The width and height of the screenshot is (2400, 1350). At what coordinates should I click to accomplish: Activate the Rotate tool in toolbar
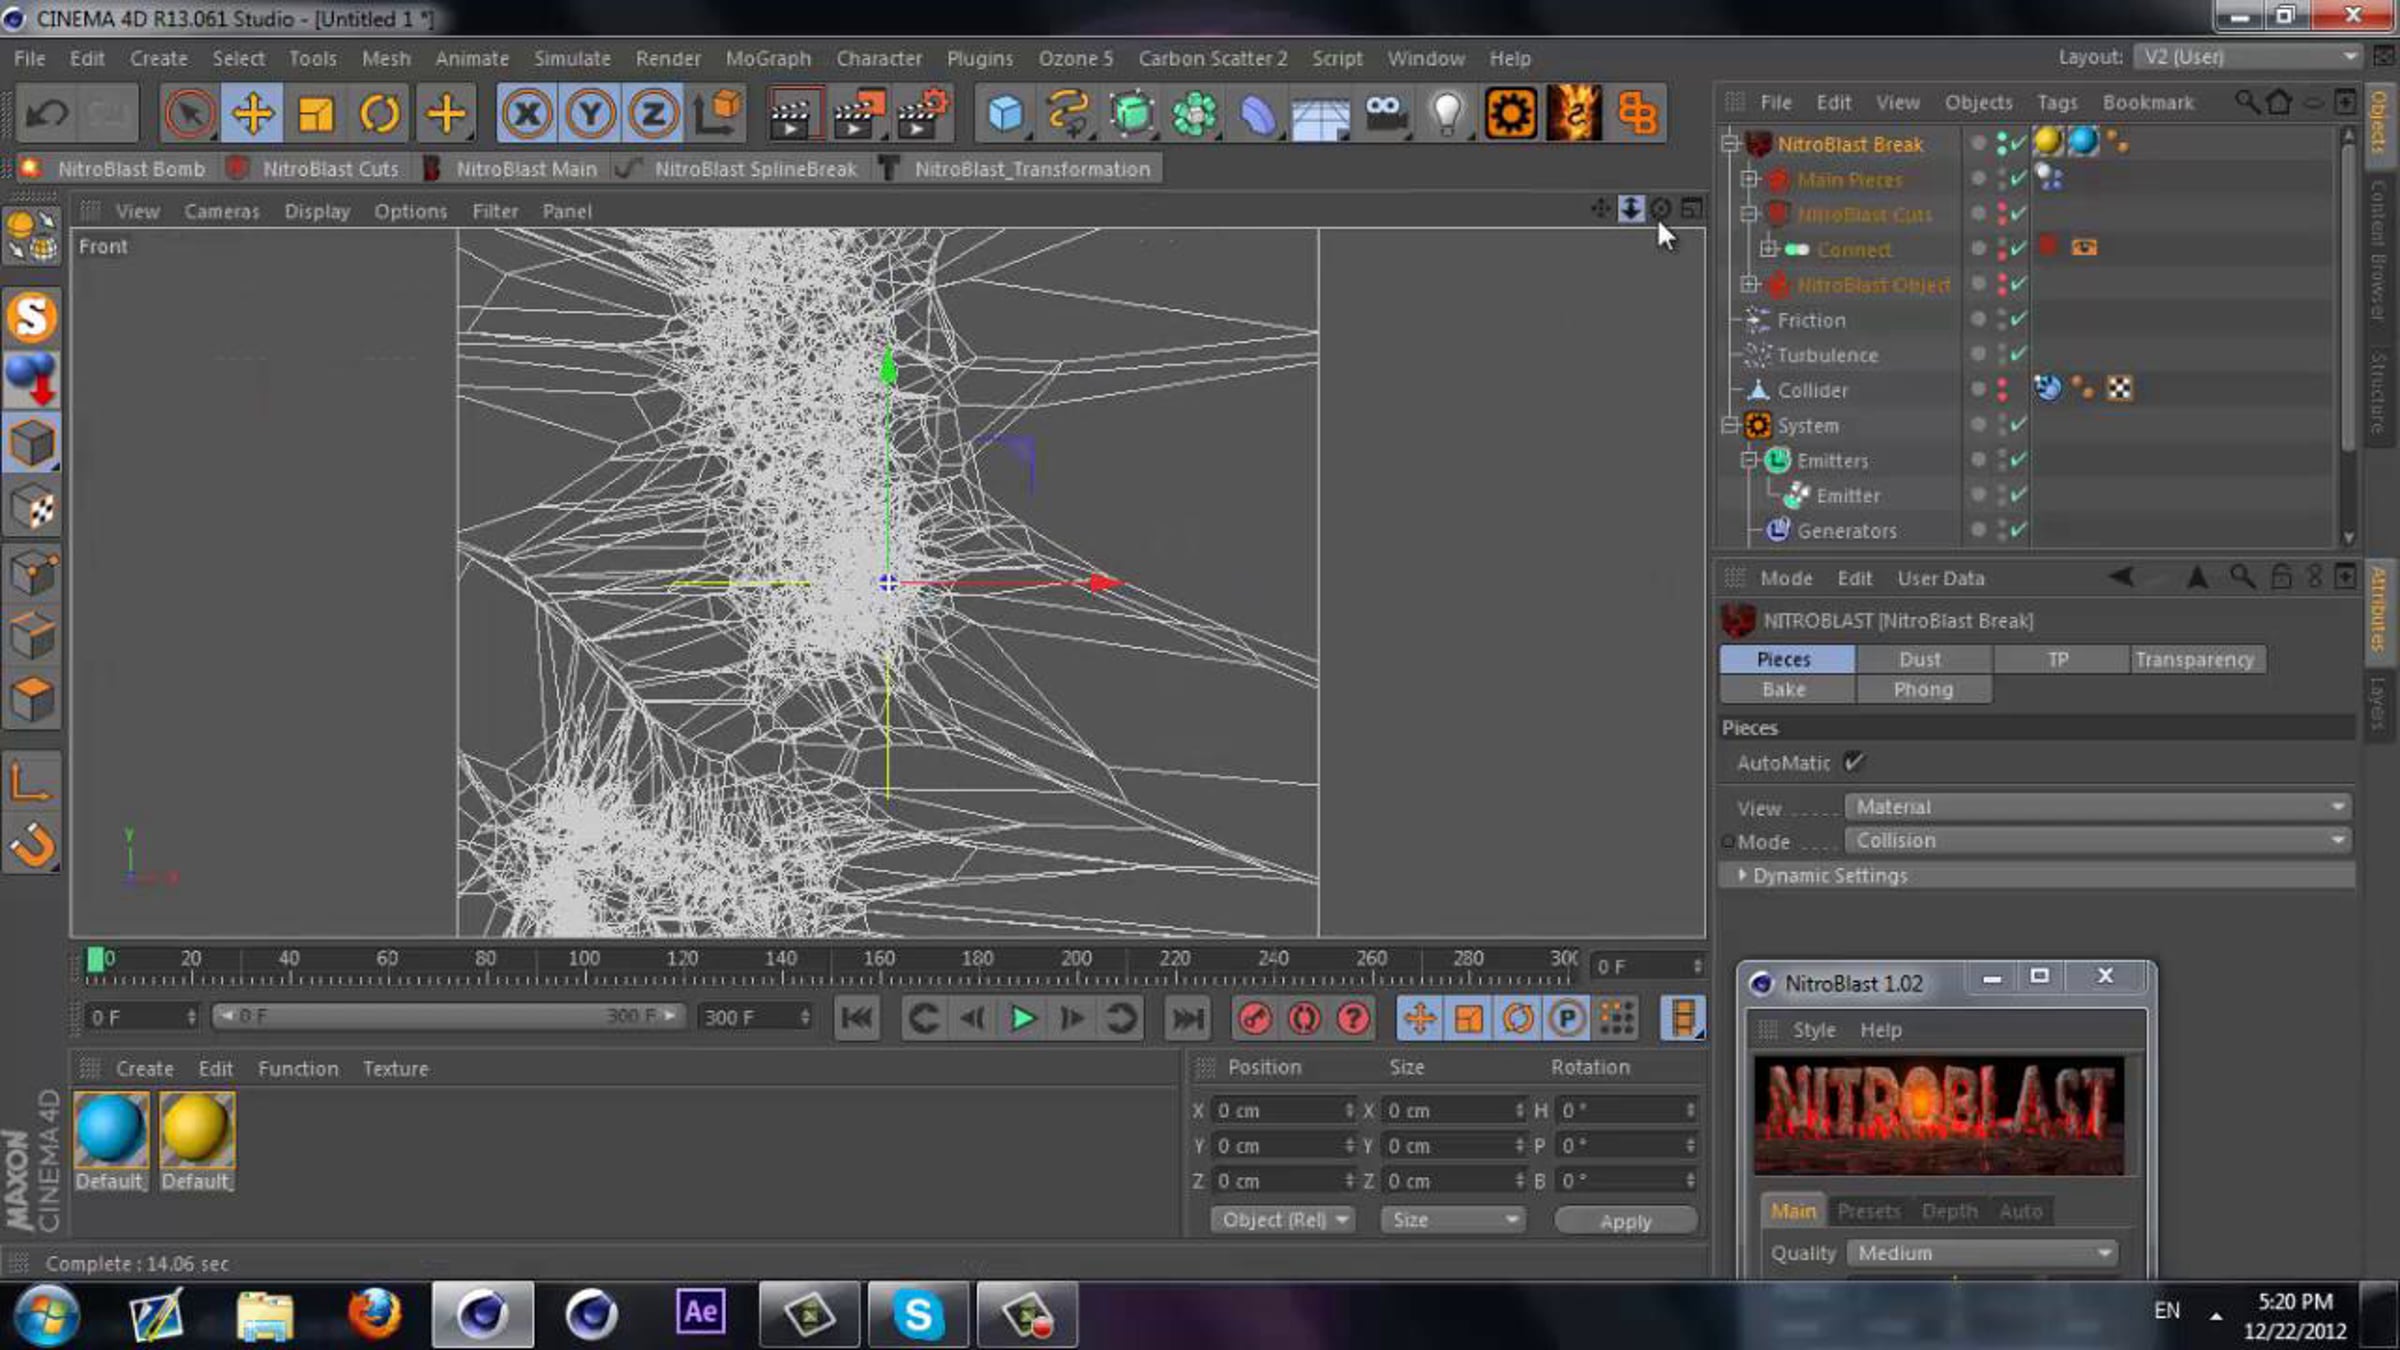pos(380,113)
